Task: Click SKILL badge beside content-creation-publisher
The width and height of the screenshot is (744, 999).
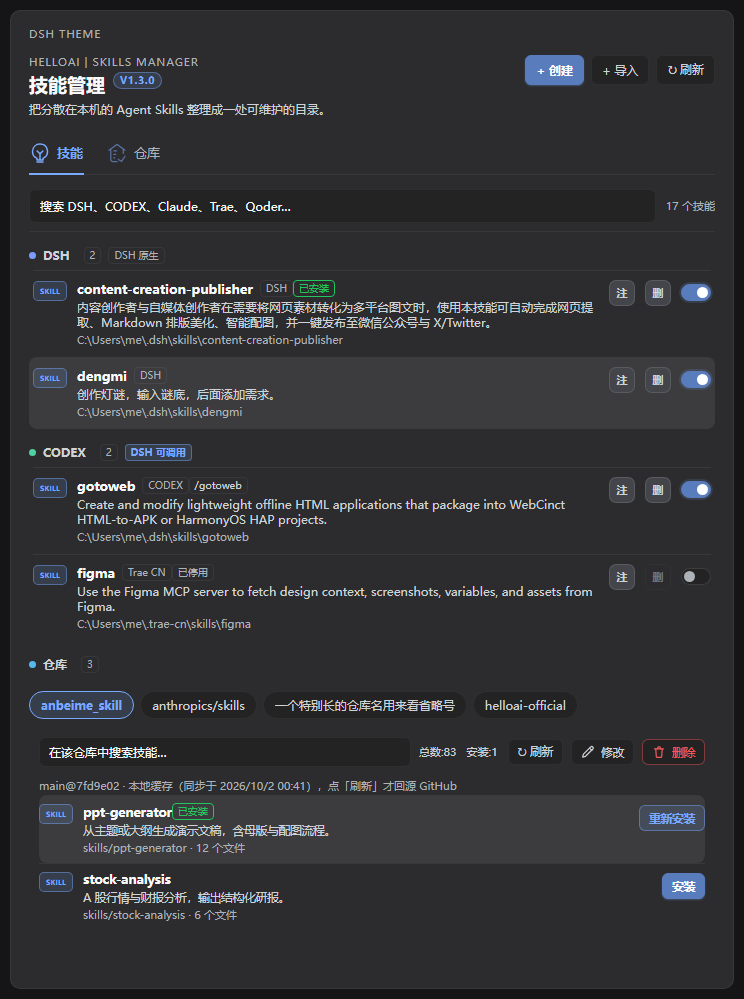Action: (x=50, y=291)
